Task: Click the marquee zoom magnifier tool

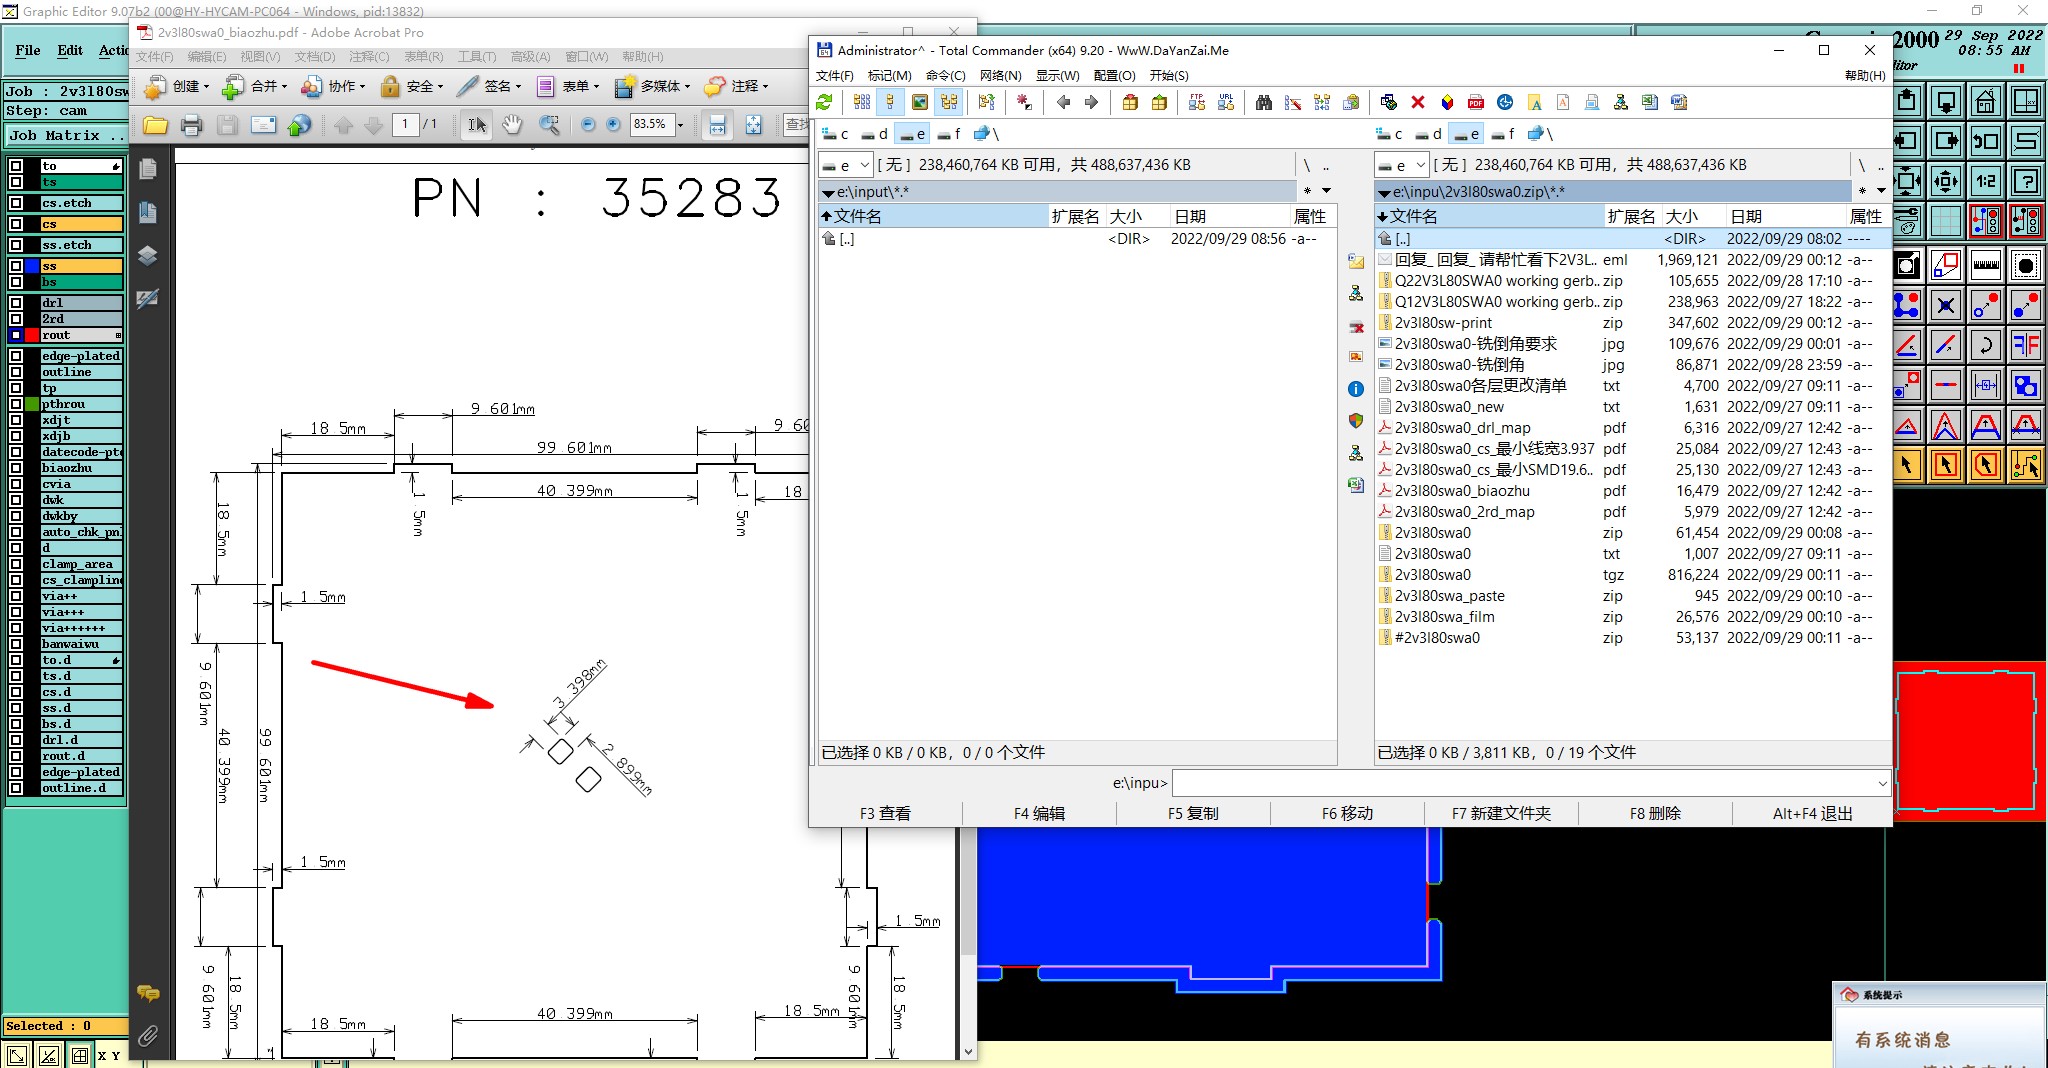Action: [549, 124]
